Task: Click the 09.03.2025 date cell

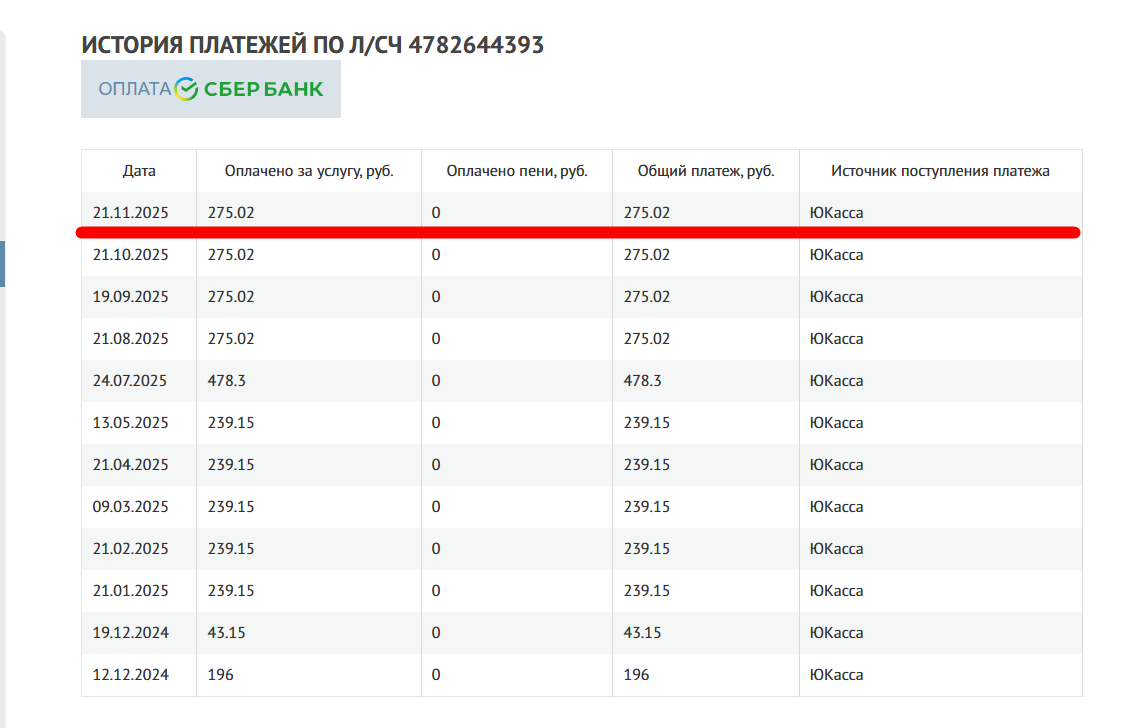Action: pyautogui.click(x=130, y=507)
